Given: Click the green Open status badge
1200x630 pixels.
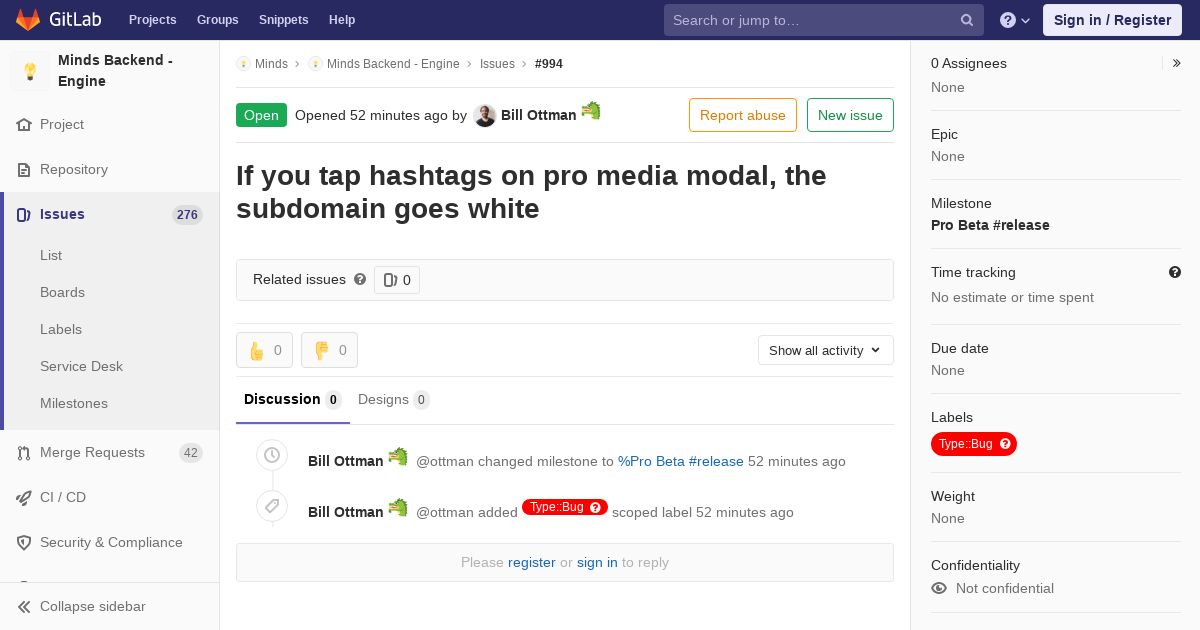Looking at the screenshot, I should point(261,115).
